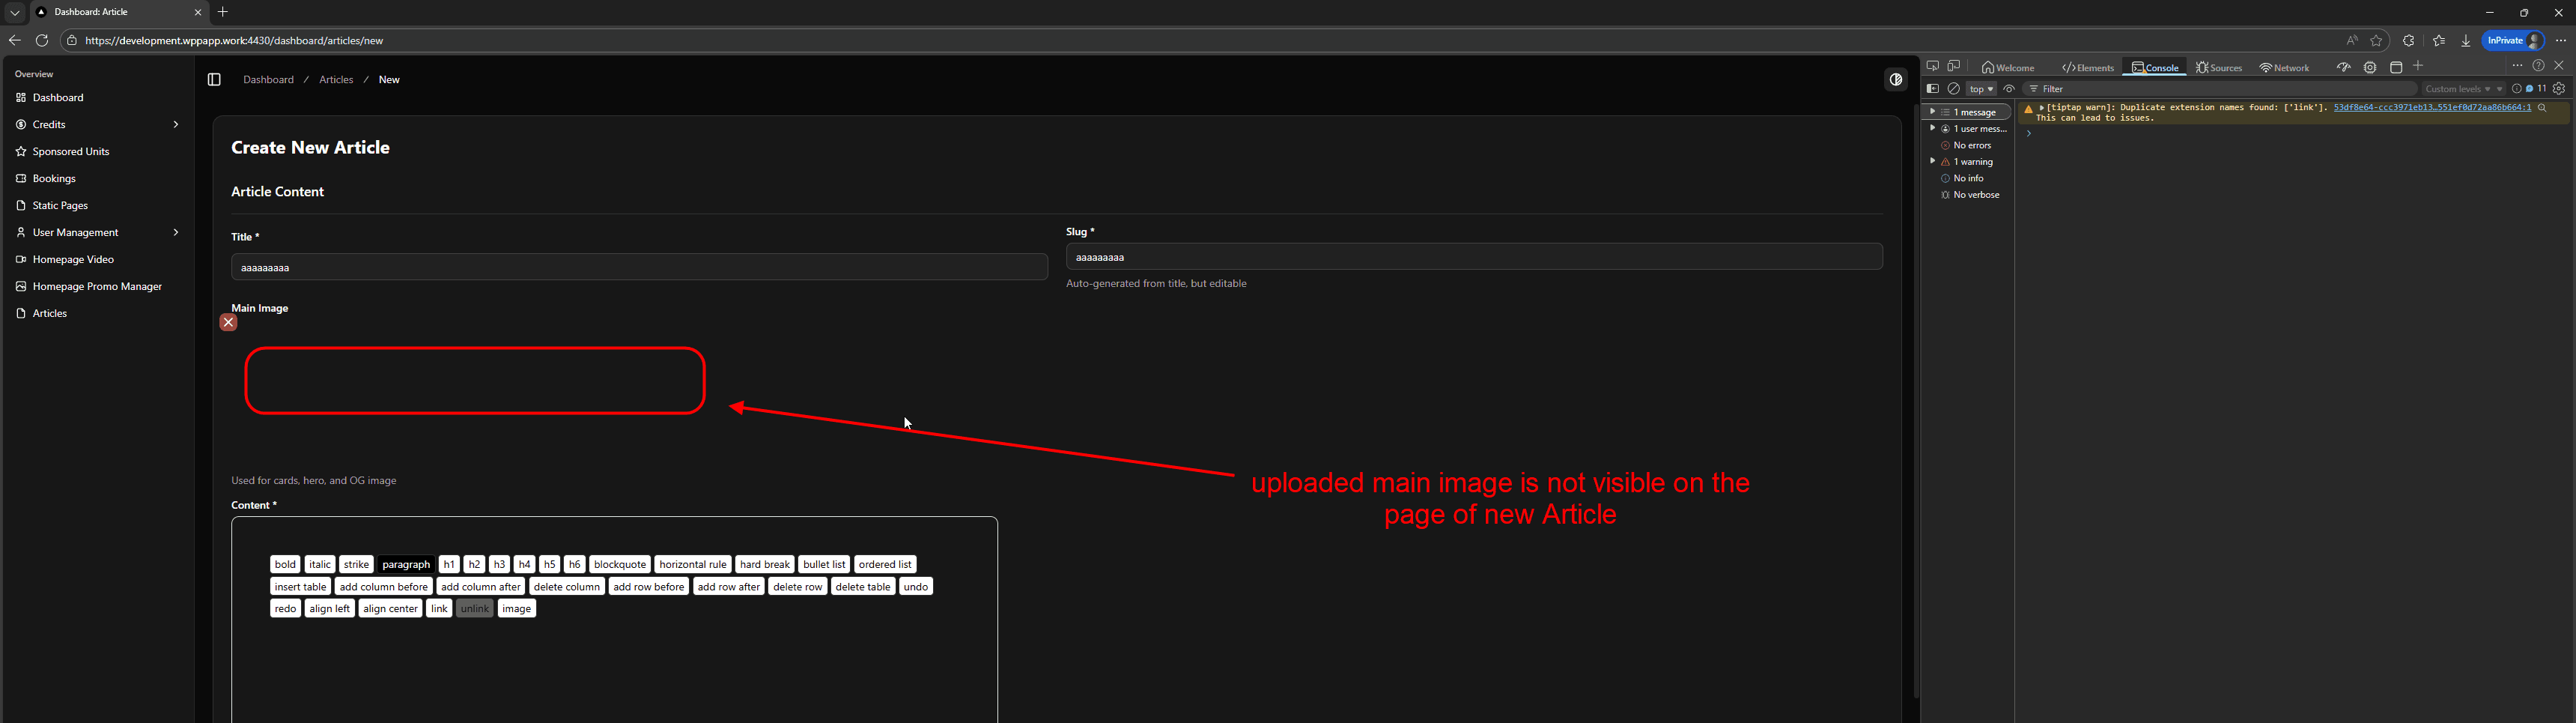Open the top context dropdown

(x=1981, y=89)
